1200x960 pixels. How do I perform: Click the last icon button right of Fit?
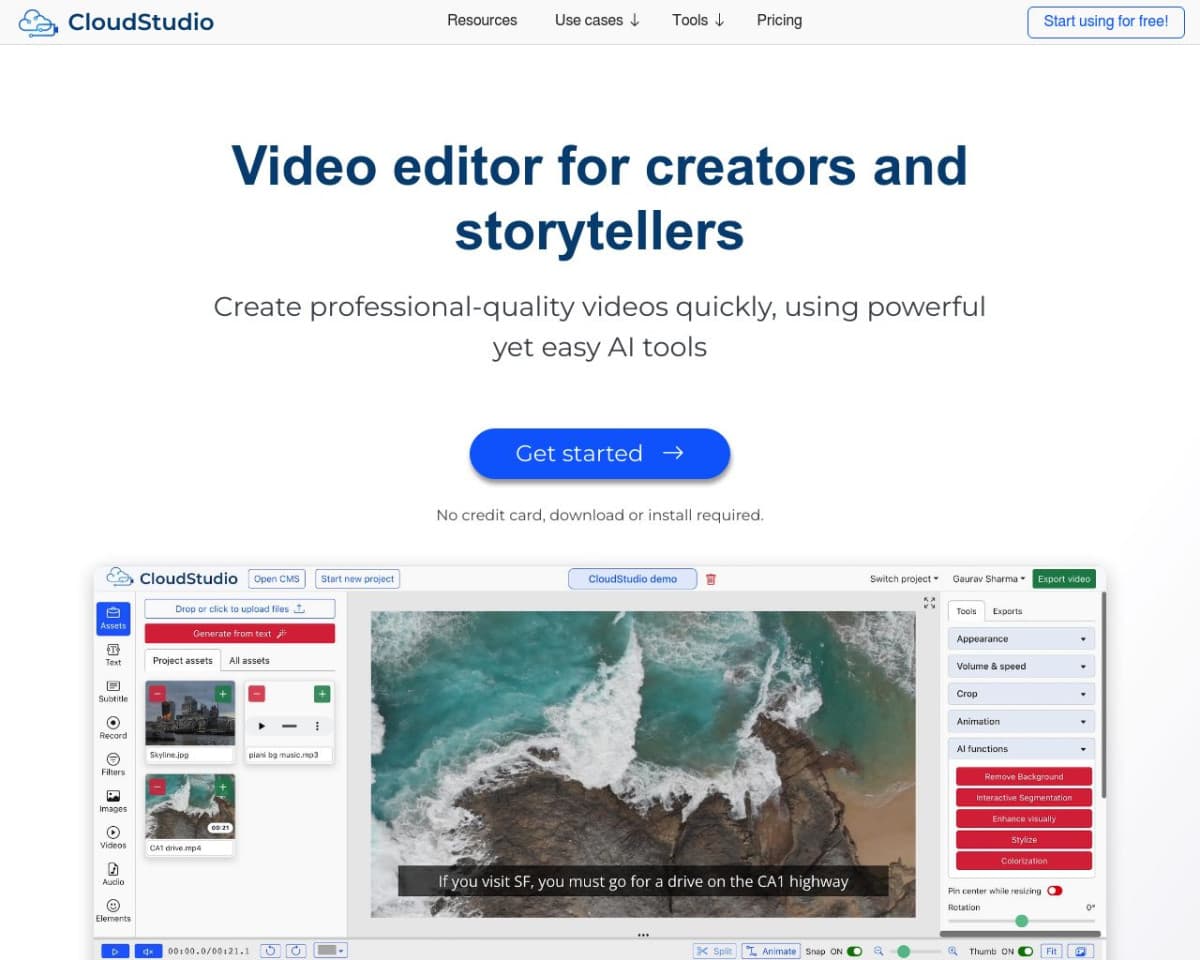click(x=1081, y=951)
